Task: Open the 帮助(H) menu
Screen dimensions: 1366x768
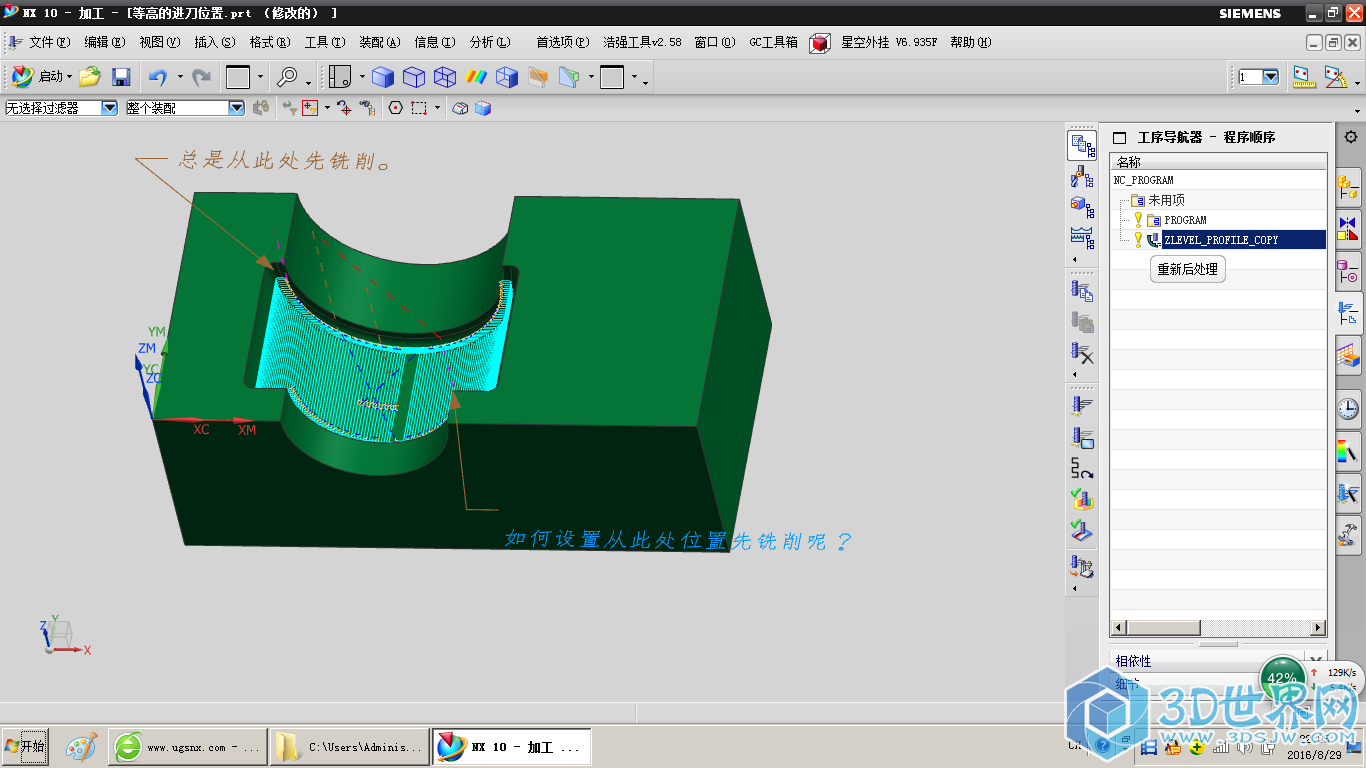Action: click(970, 42)
